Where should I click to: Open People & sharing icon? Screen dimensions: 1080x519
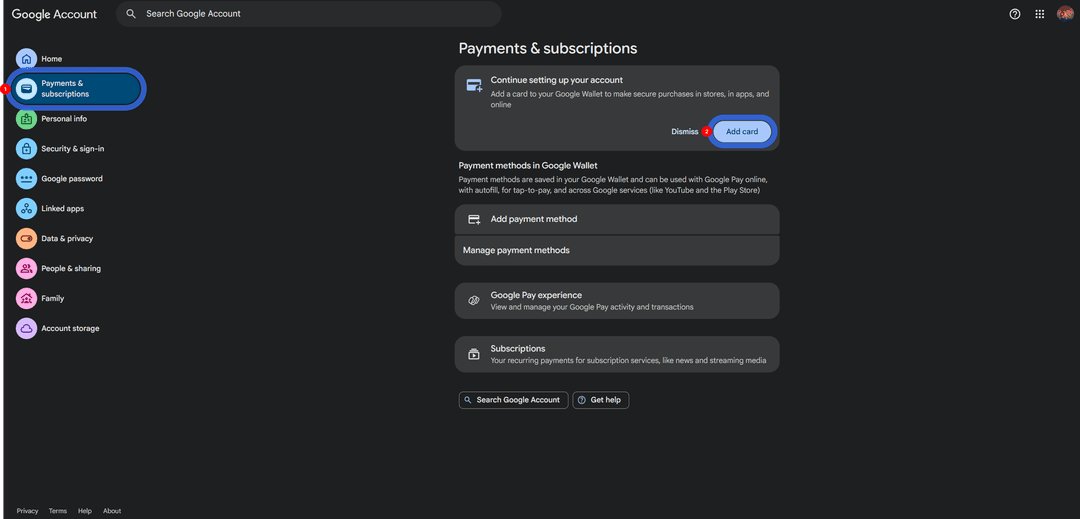click(x=26, y=268)
